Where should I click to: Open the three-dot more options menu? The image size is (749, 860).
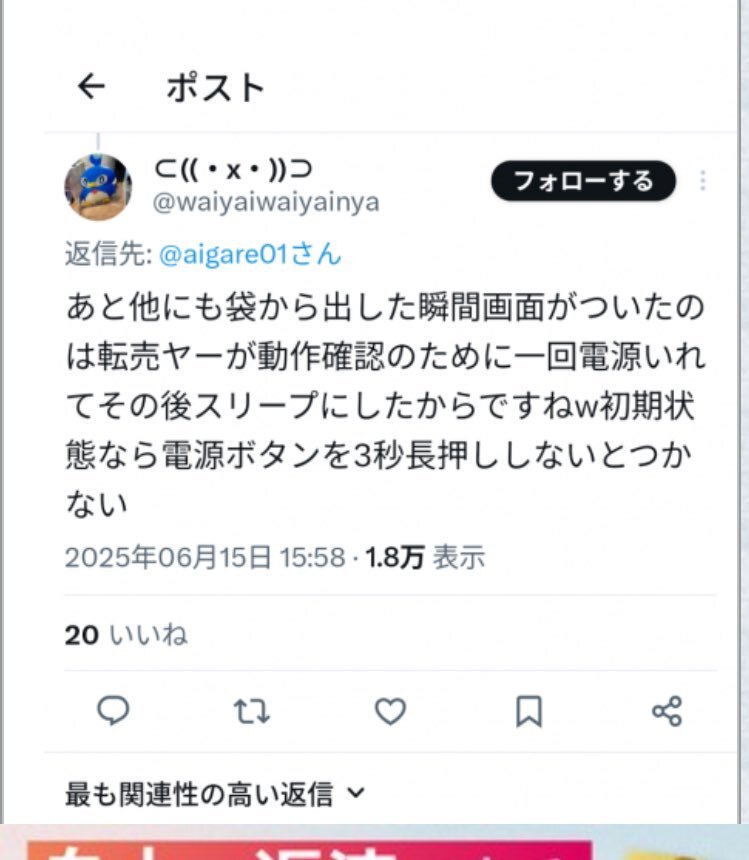coord(702,180)
